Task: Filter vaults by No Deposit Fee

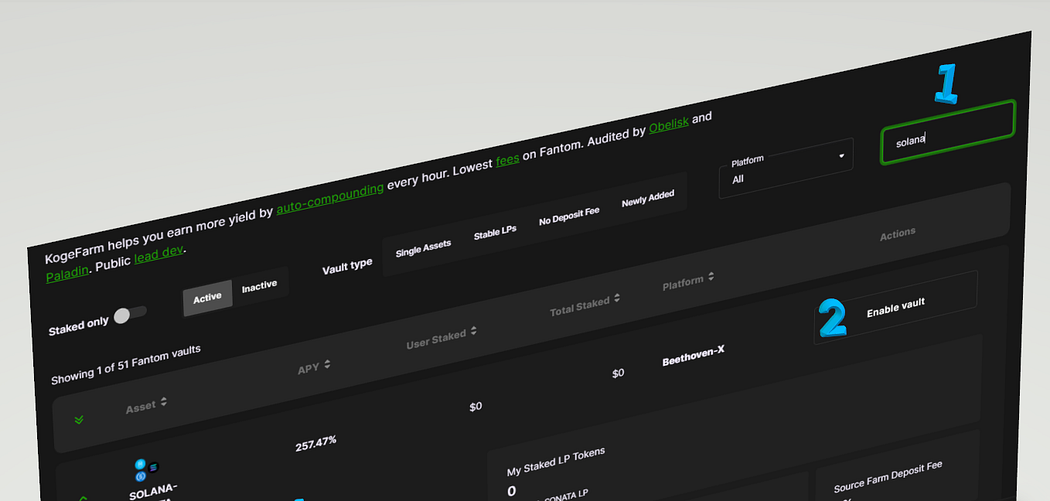Action: (x=569, y=216)
